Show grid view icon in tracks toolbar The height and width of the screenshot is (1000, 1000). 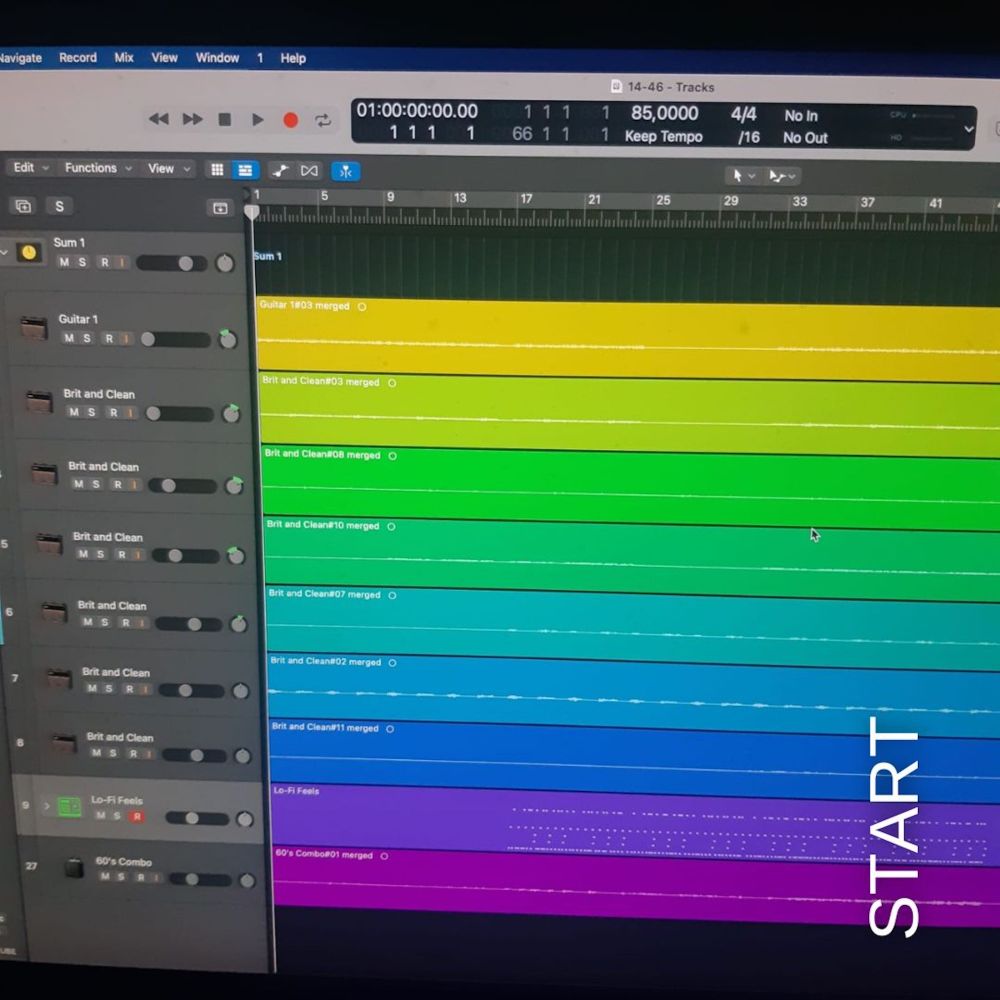coord(217,170)
